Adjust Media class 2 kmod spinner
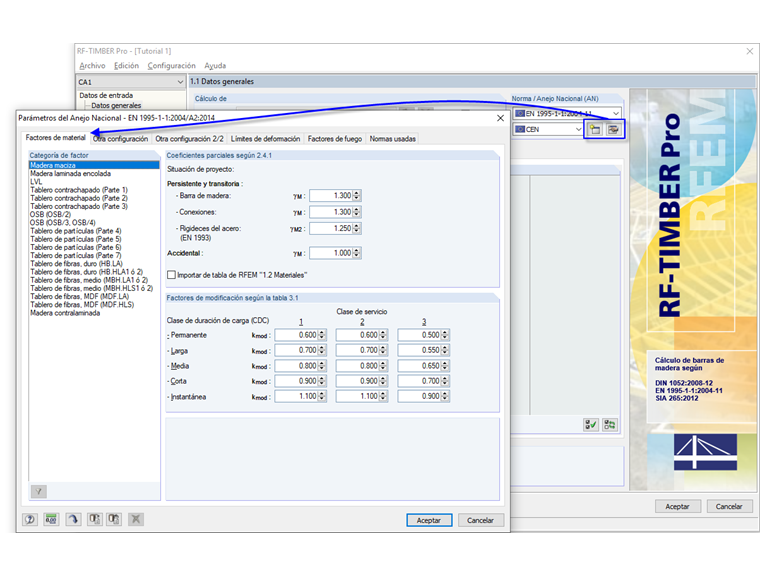The width and height of the screenshot is (760, 577). pyautogui.click(x=383, y=366)
